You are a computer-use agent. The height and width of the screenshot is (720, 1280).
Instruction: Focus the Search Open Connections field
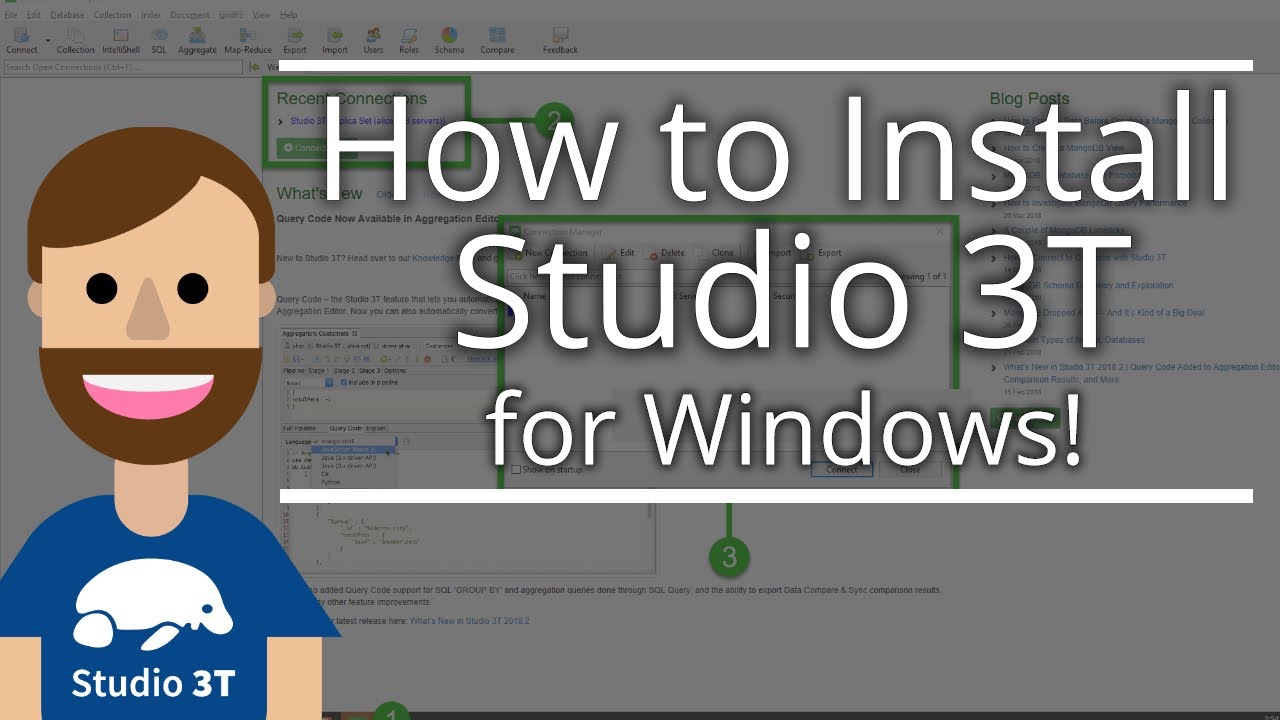123,67
